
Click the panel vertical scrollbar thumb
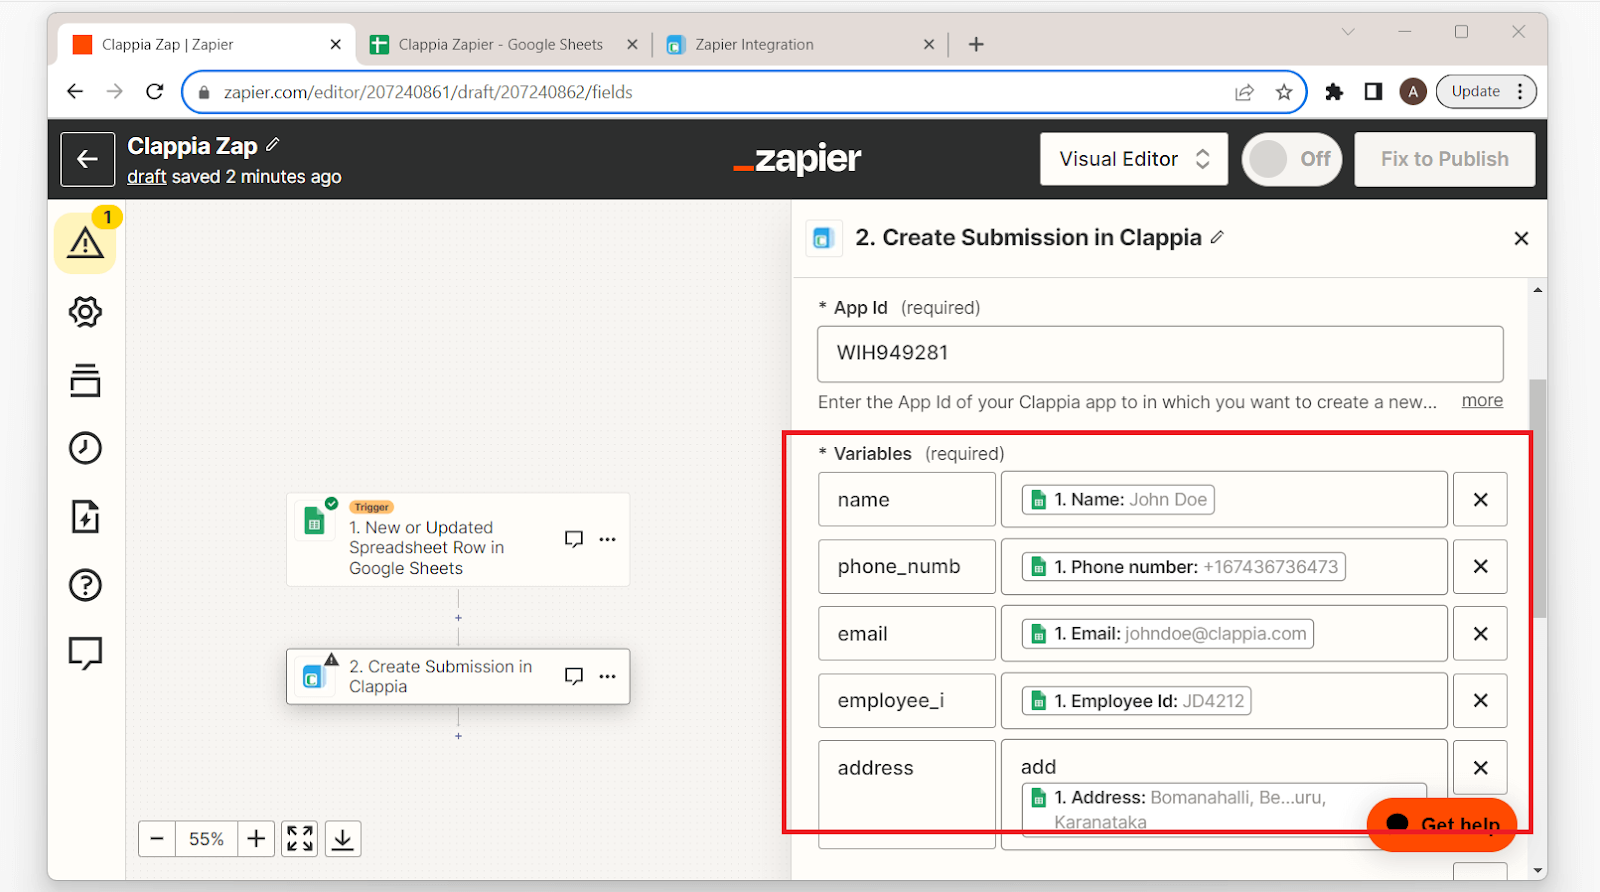coord(1538,498)
